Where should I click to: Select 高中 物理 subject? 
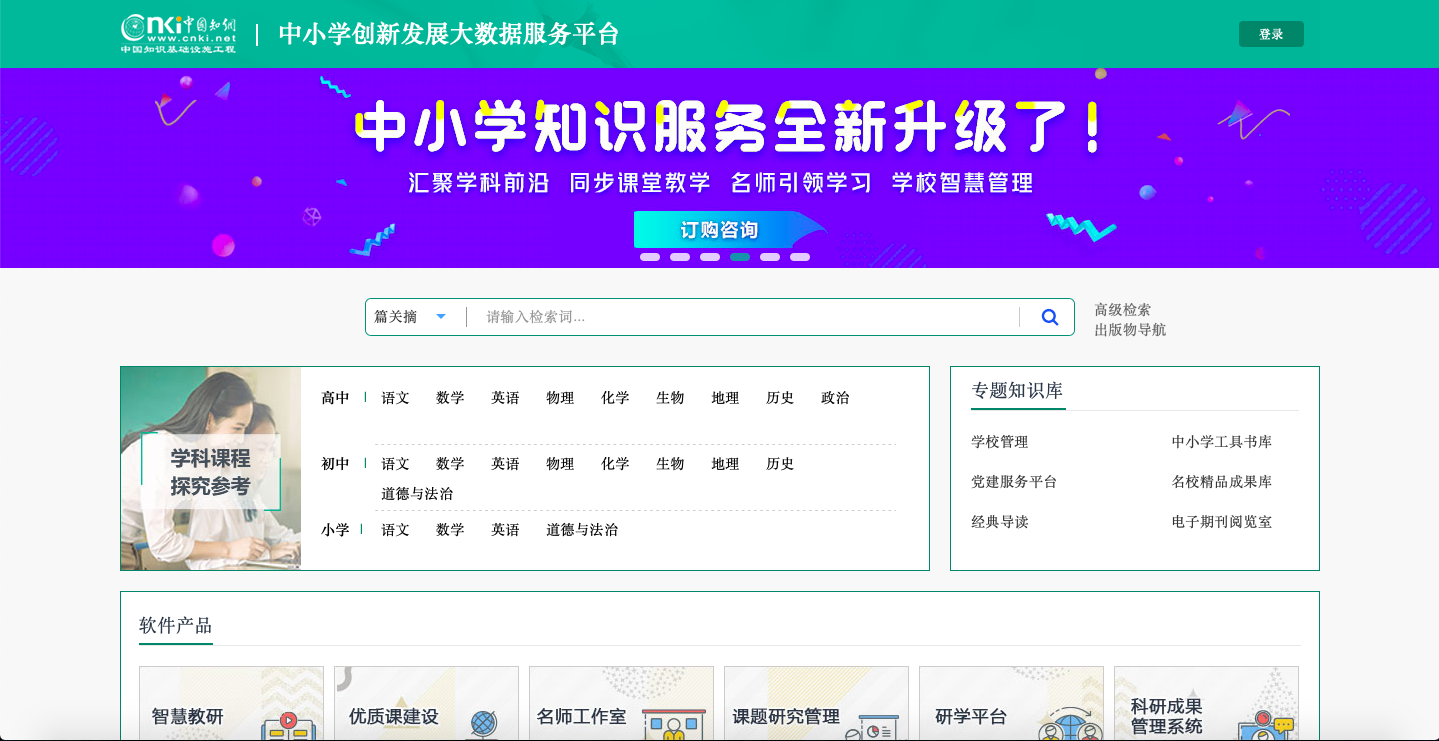coord(560,398)
